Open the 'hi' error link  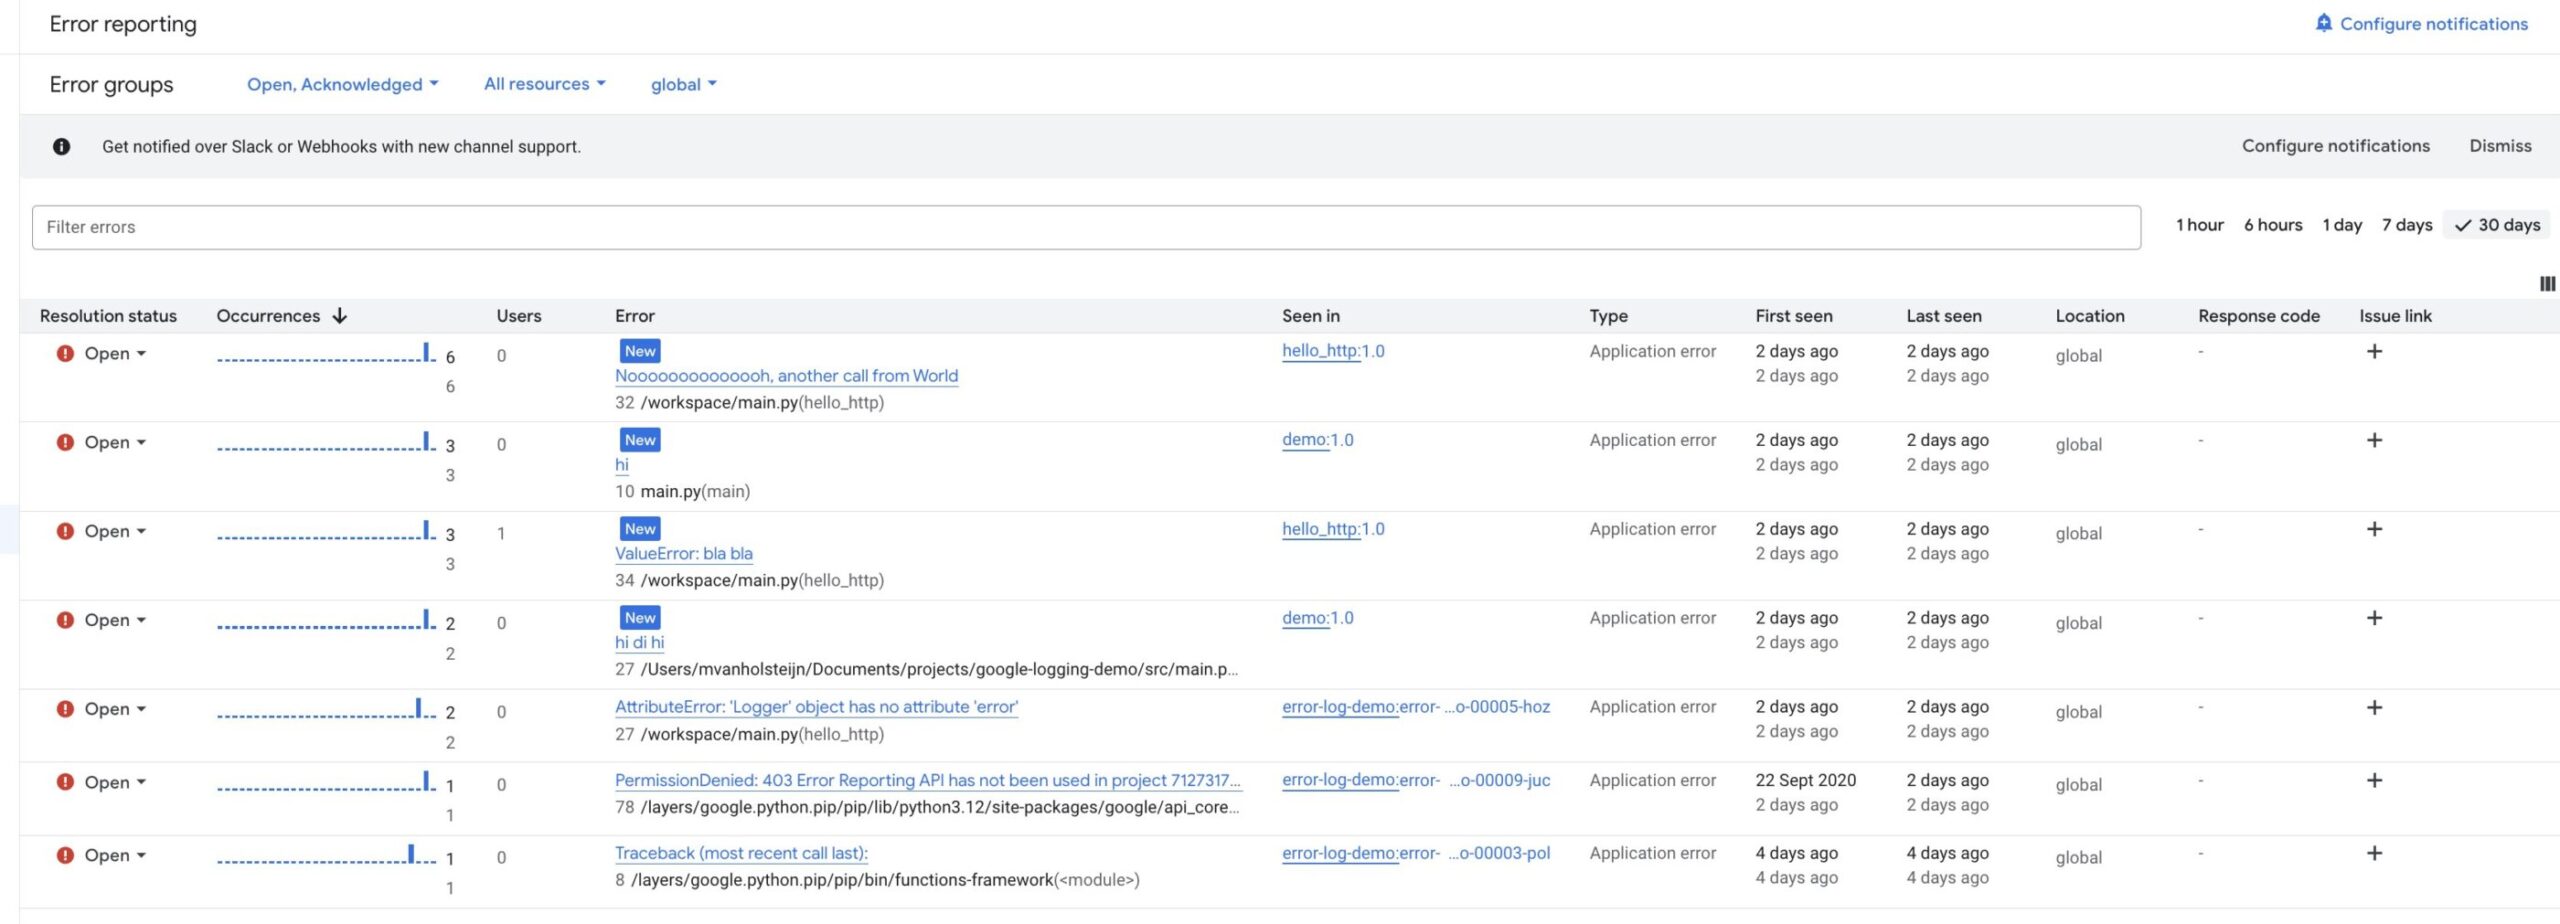[x=622, y=465]
